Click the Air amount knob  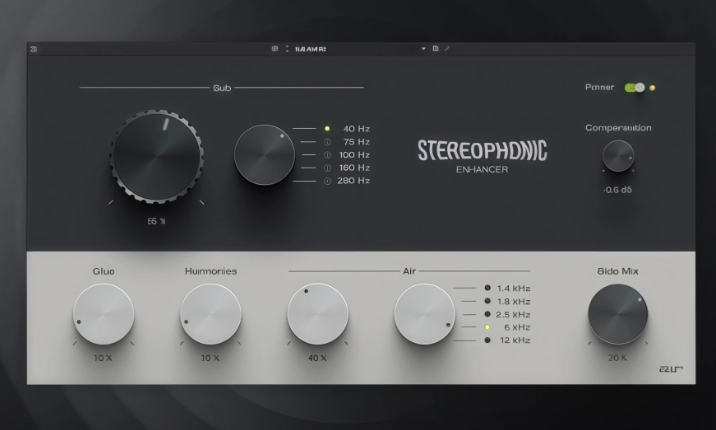pos(318,314)
